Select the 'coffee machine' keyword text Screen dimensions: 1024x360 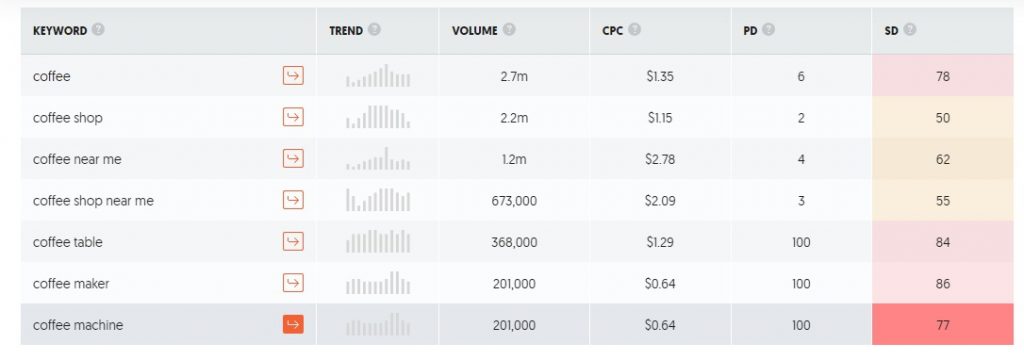point(78,325)
